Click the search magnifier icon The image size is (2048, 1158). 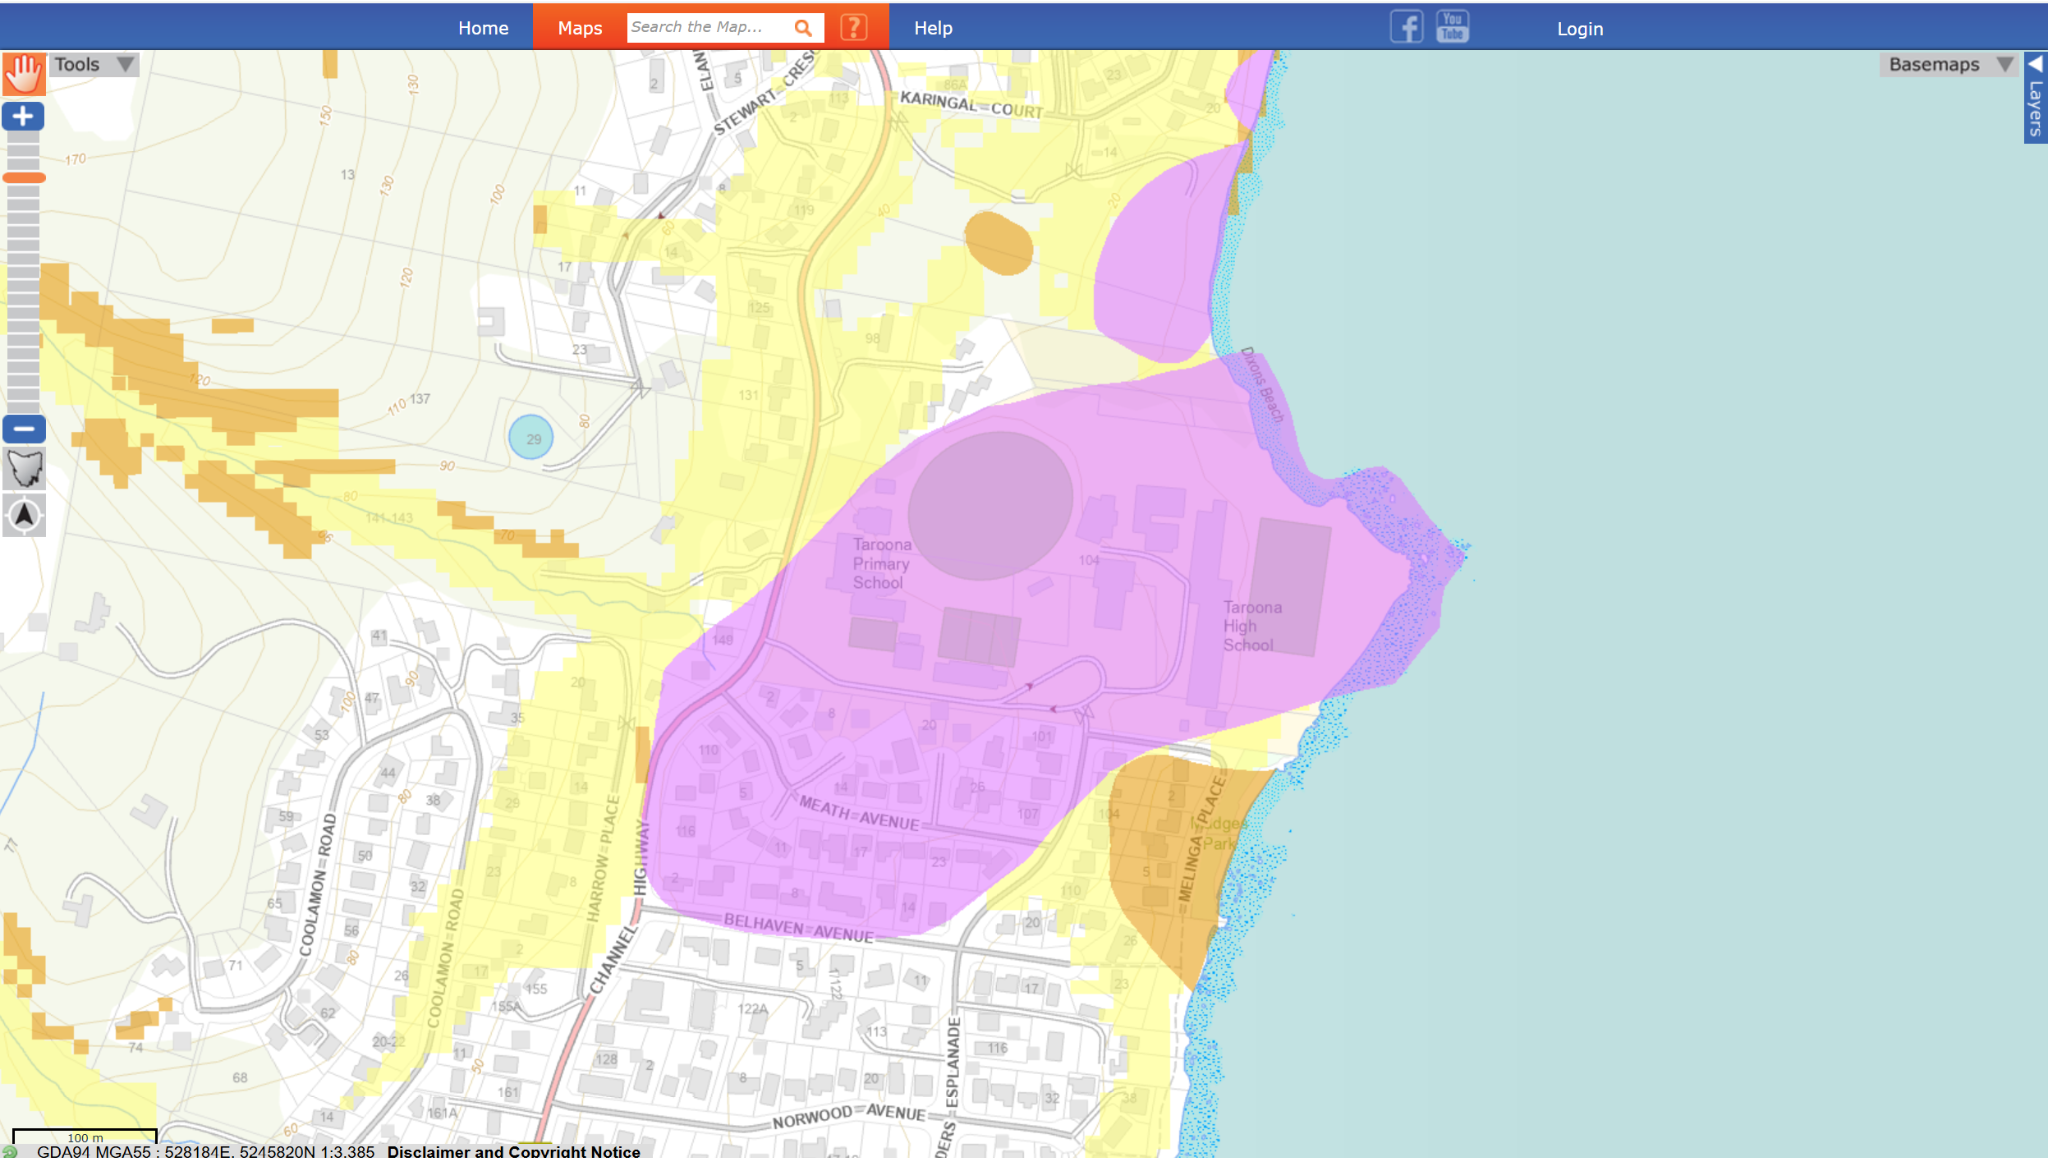coord(803,28)
